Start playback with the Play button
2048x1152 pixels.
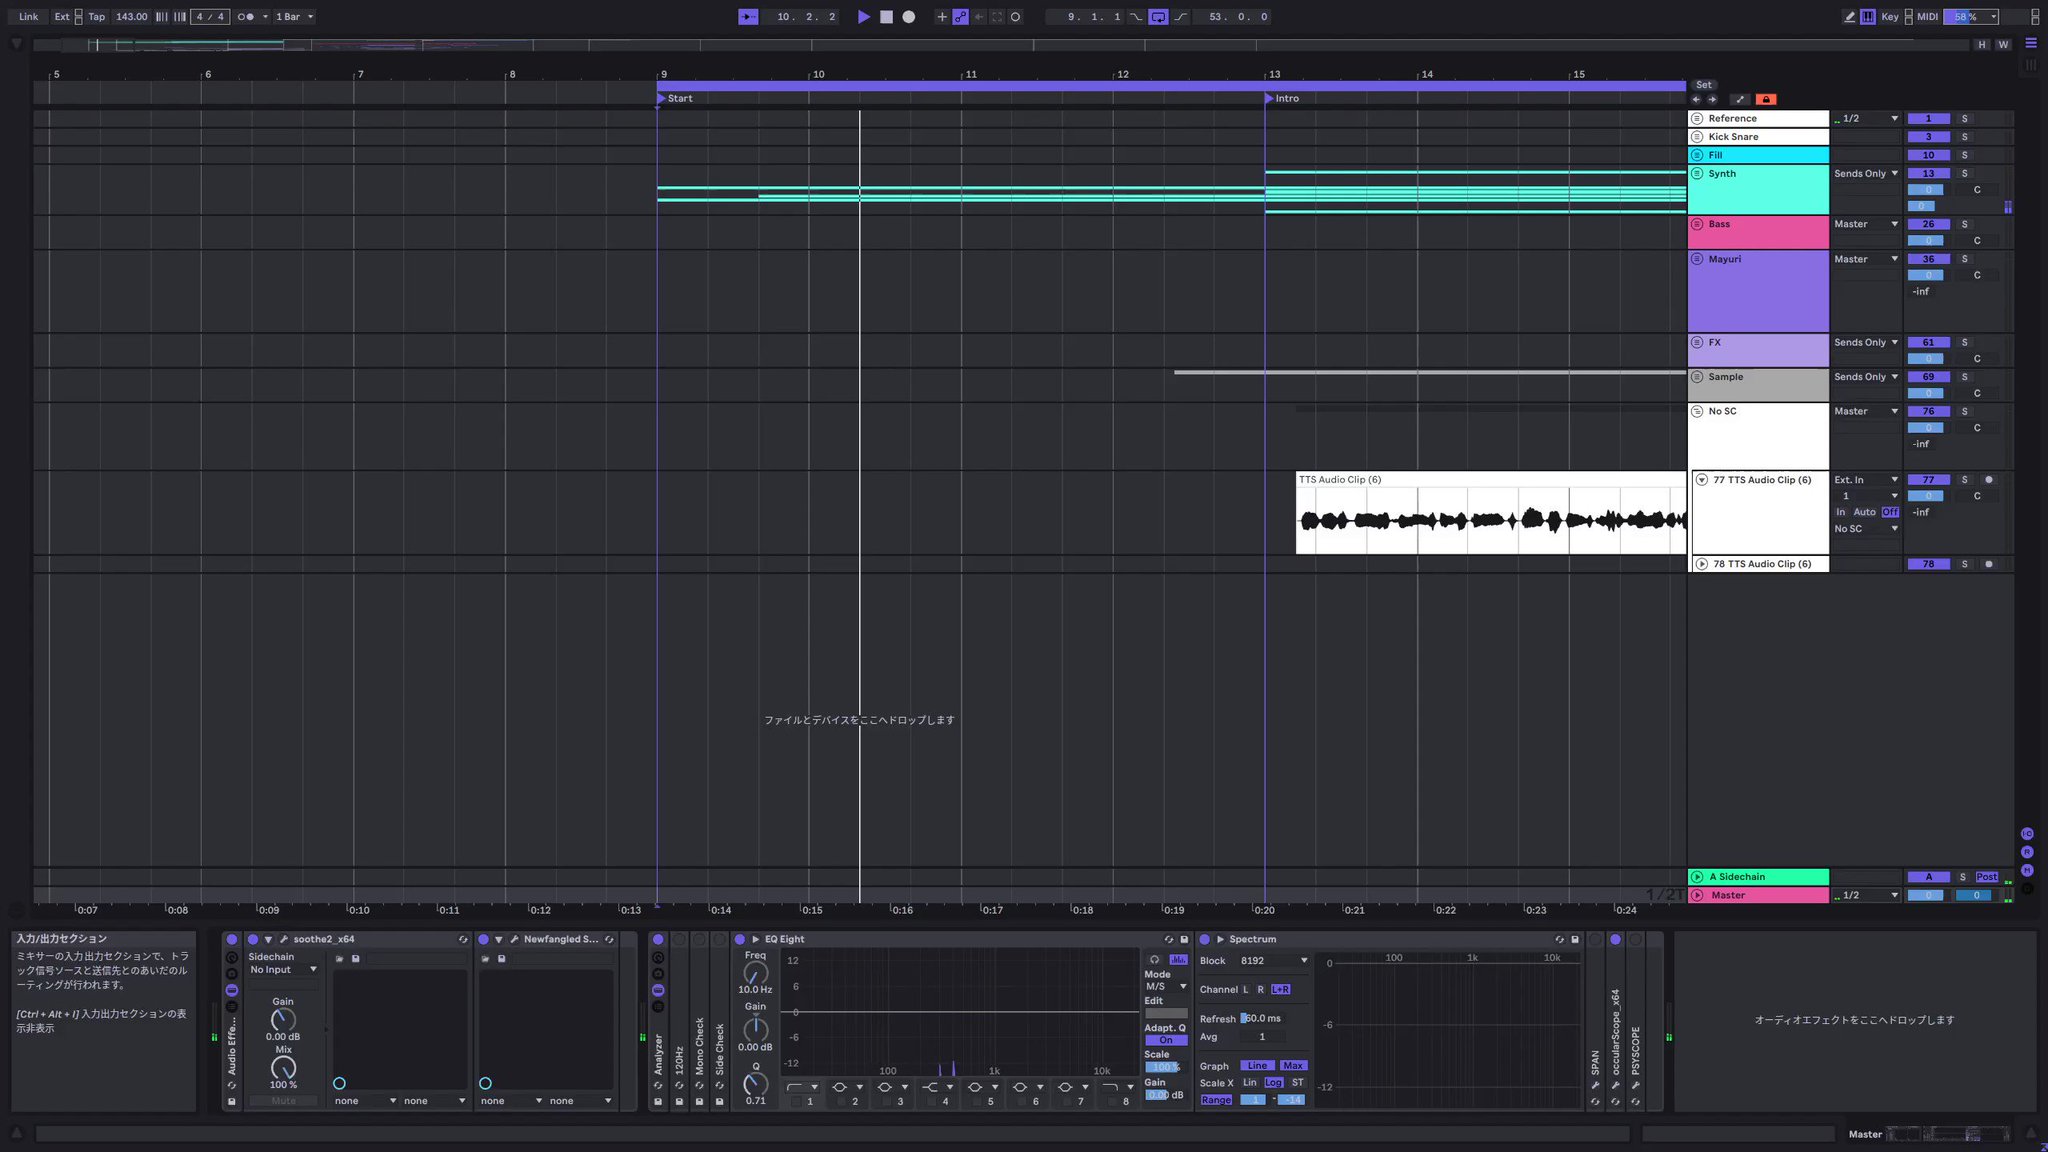[864, 17]
